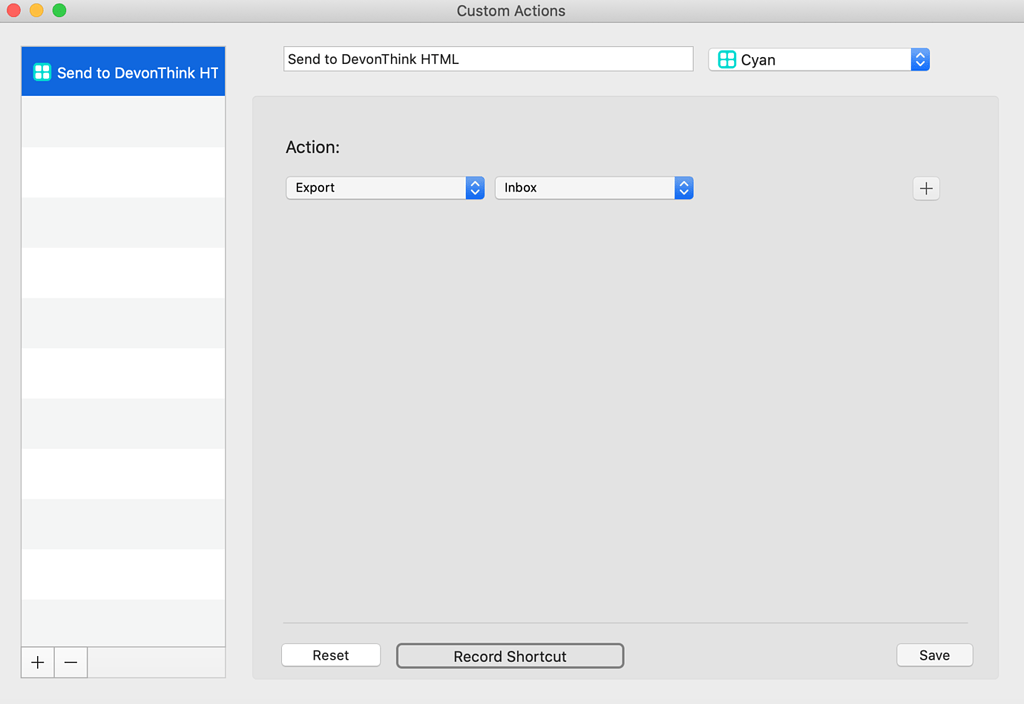This screenshot has height=704, width=1024.
Task: Click the stepper arrows on the Export dropdown
Action: (474, 188)
